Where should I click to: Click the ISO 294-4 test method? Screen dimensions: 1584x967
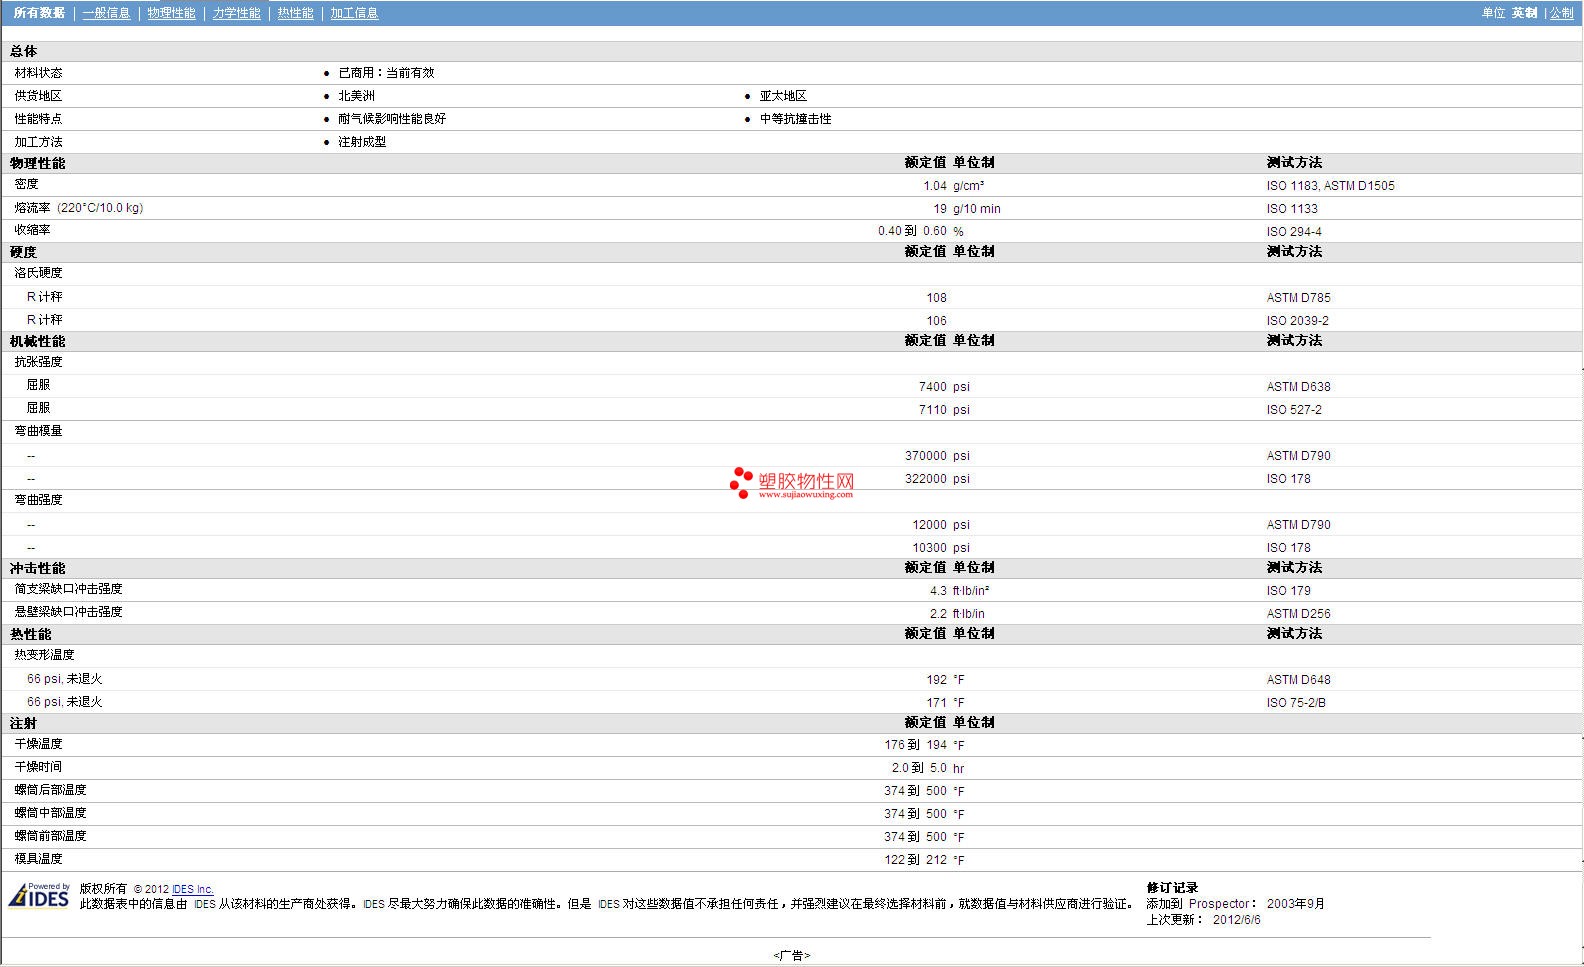point(1294,232)
